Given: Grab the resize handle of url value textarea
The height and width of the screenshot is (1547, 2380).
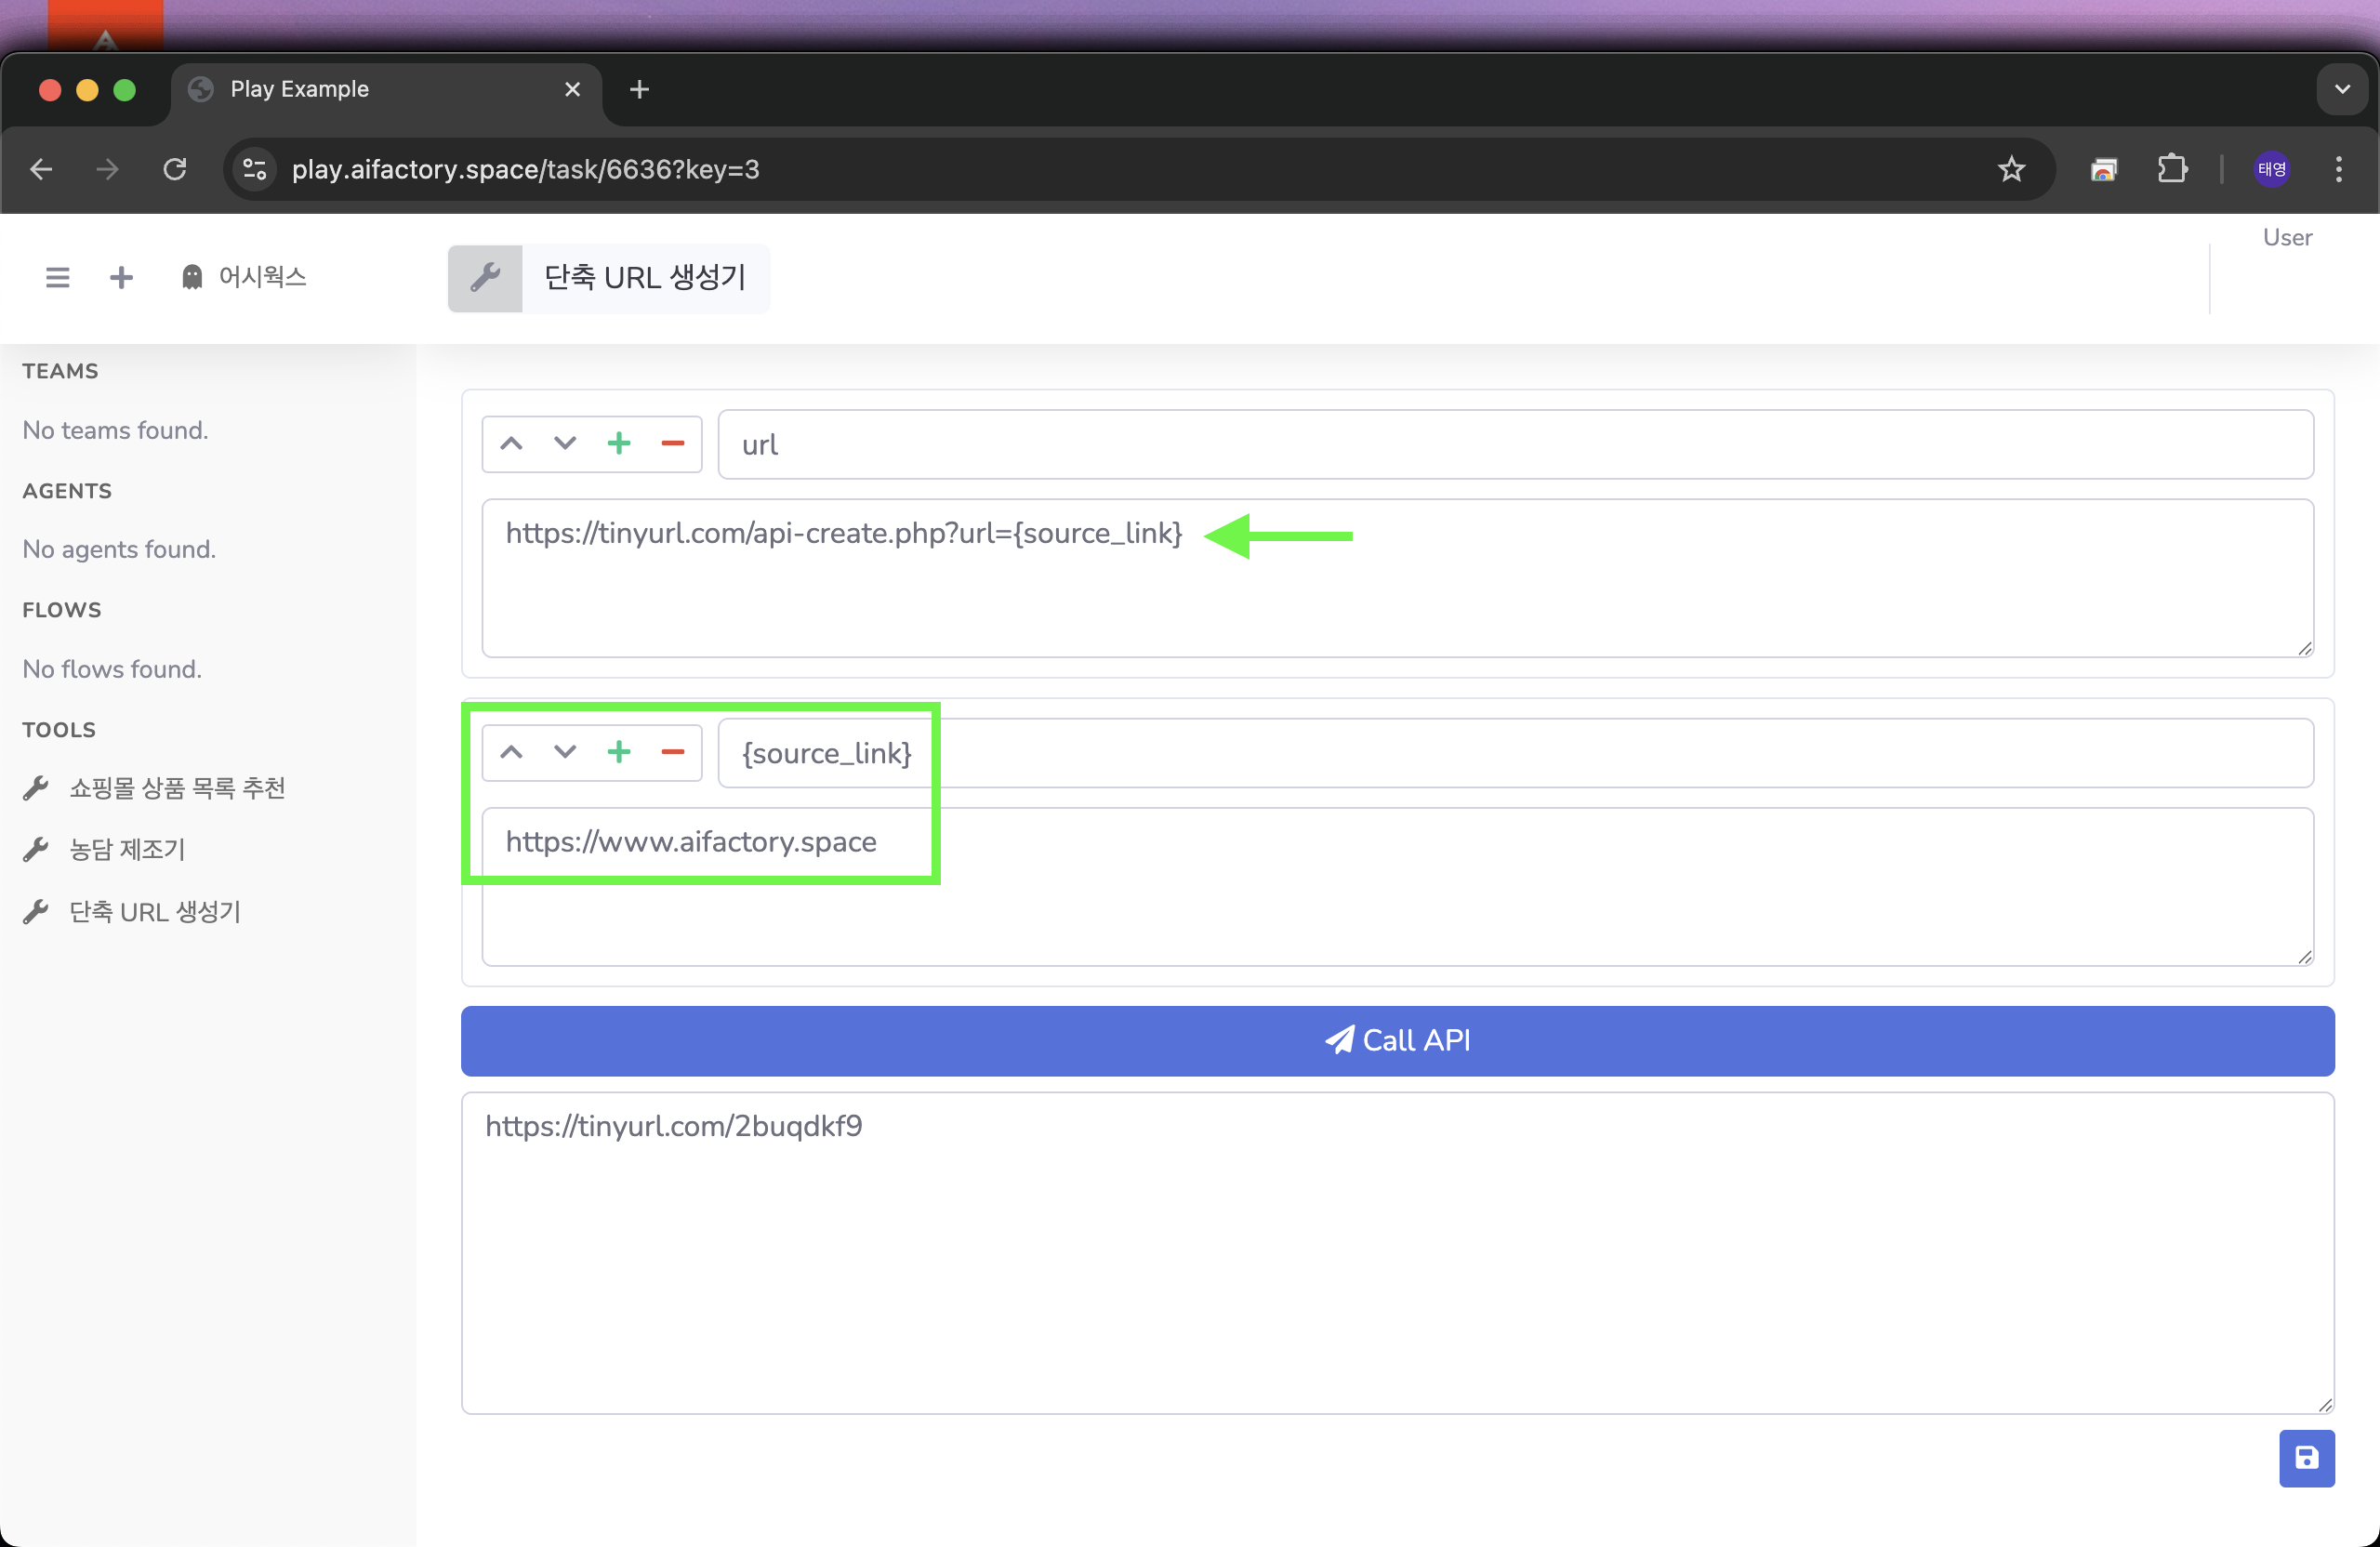Looking at the screenshot, I should [2304, 648].
